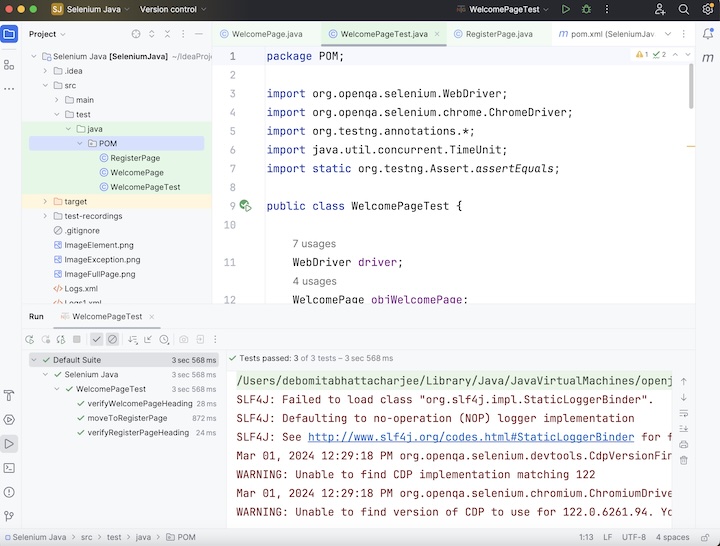Toggle soft-wrap in the console output

[x=683, y=412]
